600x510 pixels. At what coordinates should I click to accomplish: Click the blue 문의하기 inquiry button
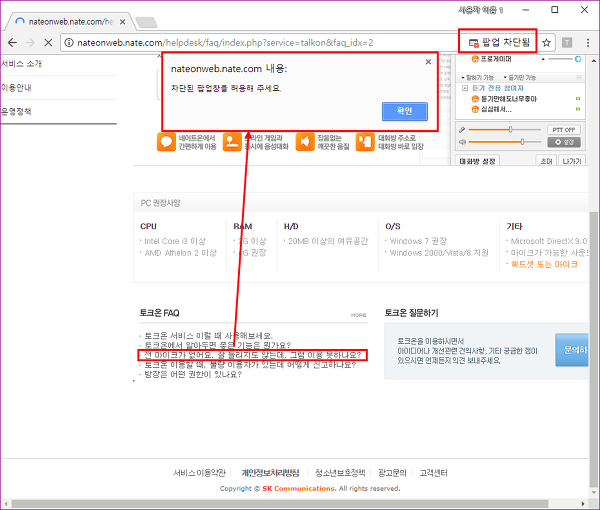572,350
